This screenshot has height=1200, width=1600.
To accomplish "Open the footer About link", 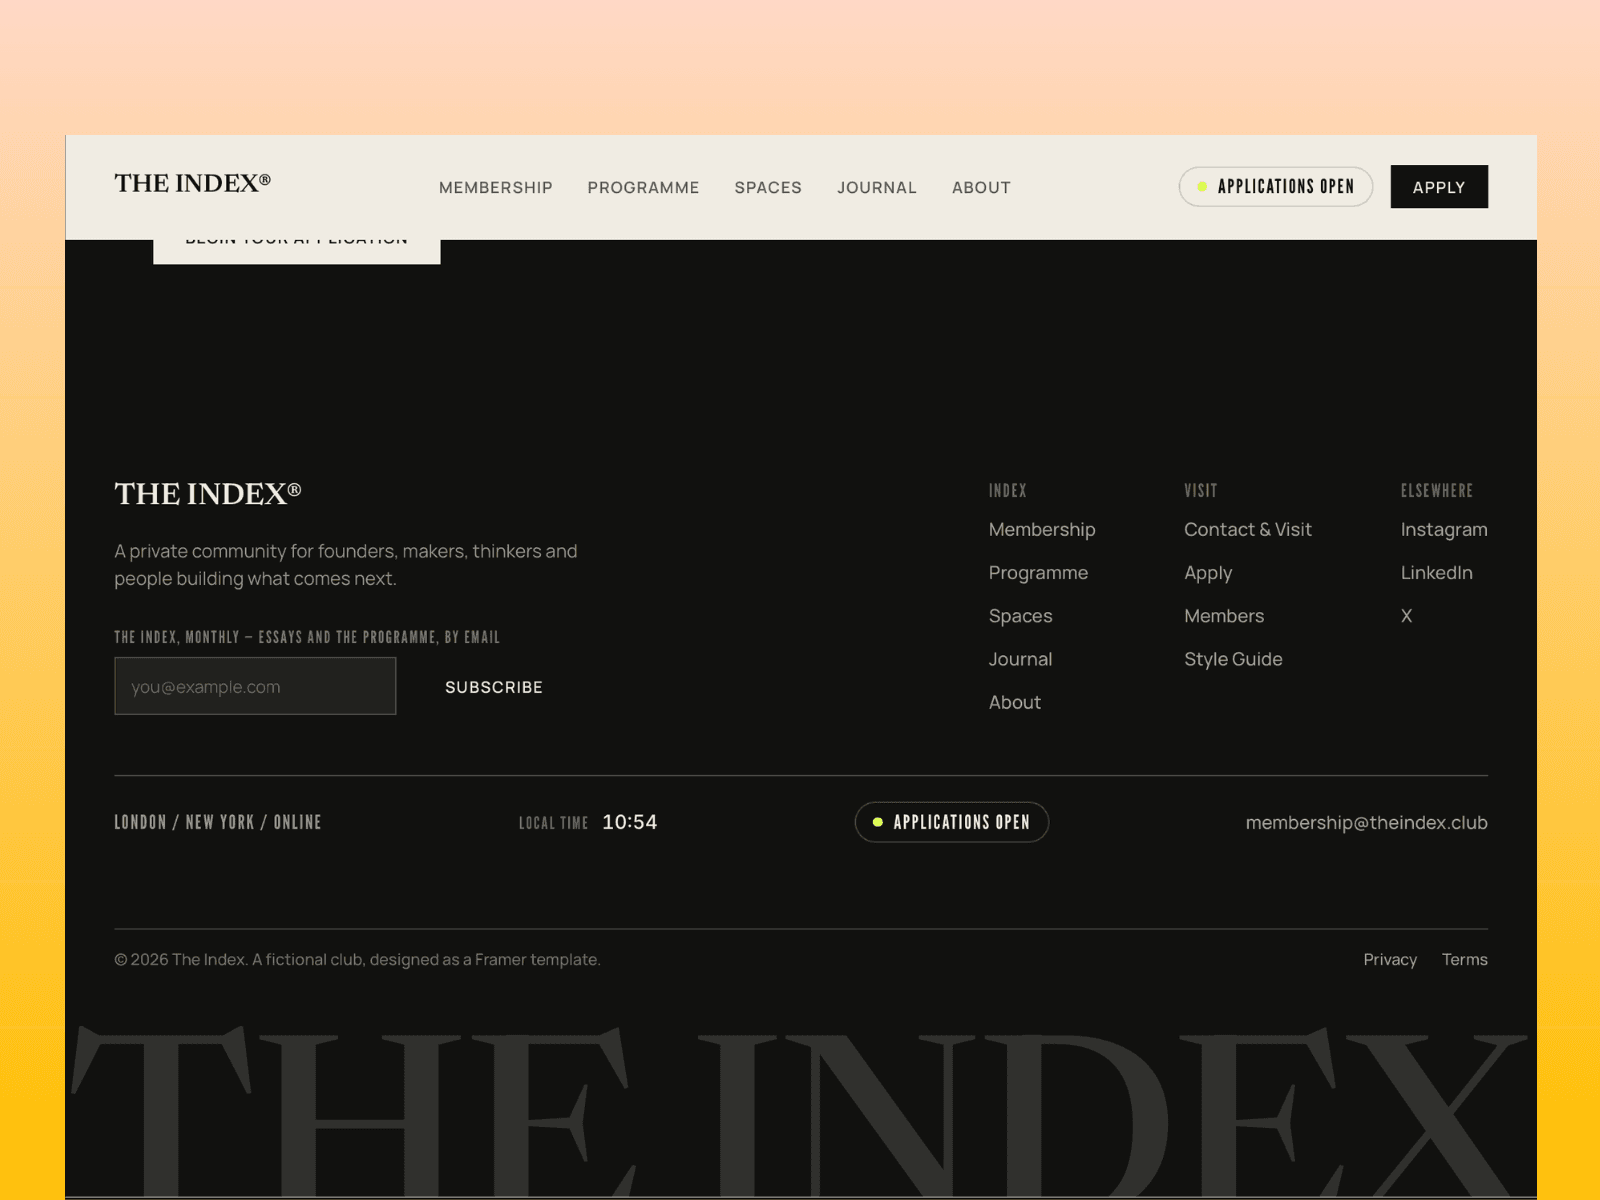I will pyautogui.click(x=1015, y=702).
